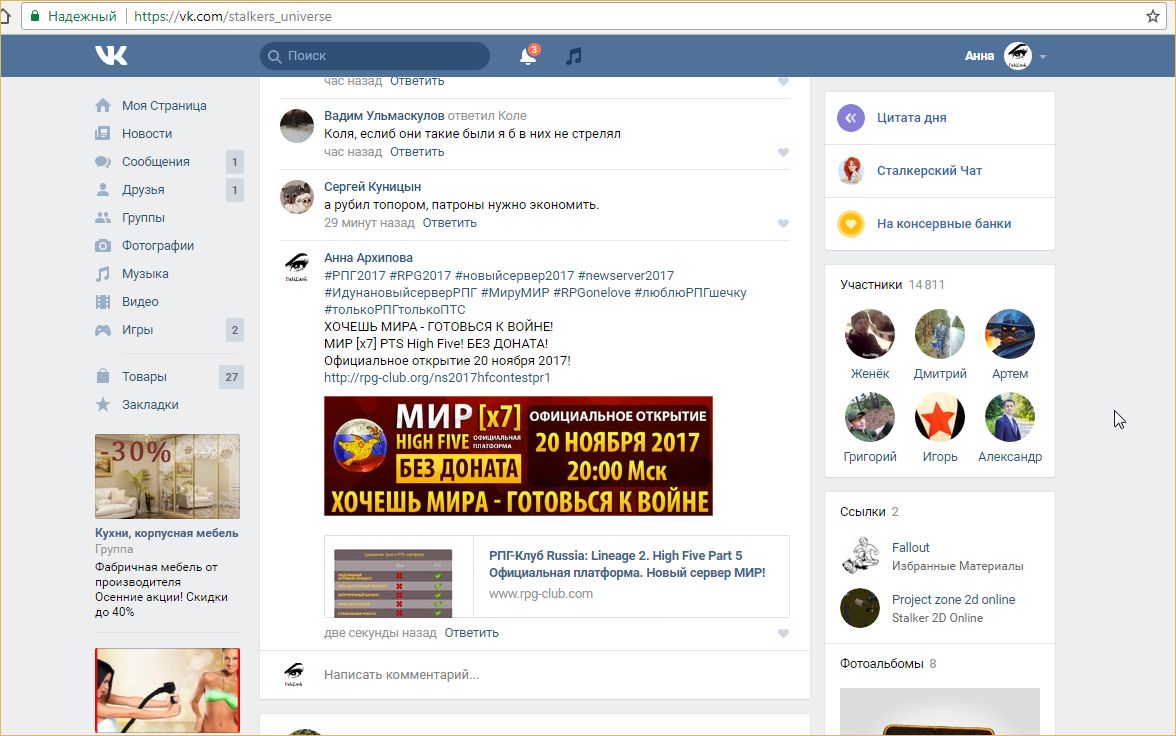
Task: Click hashtag #newserver2017
Action: pos(626,275)
